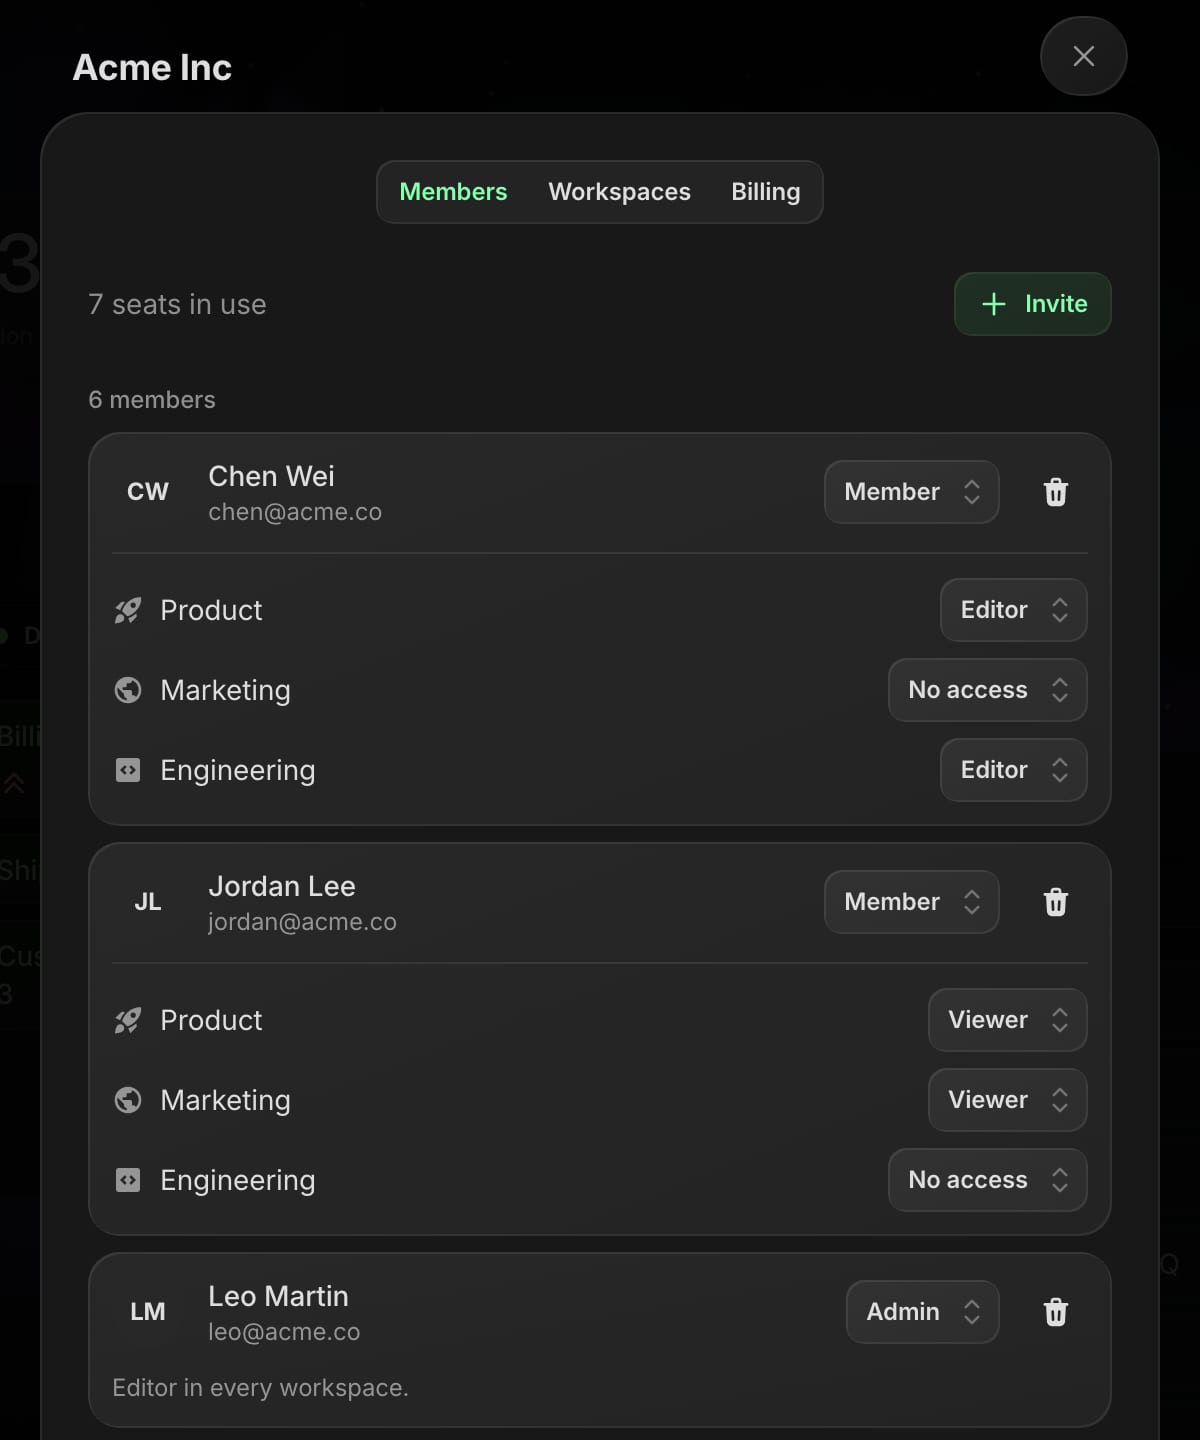The width and height of the screenshot is (1200, 1440).
Task: Open the Billing tab
Action: click(x=766, y=192)
